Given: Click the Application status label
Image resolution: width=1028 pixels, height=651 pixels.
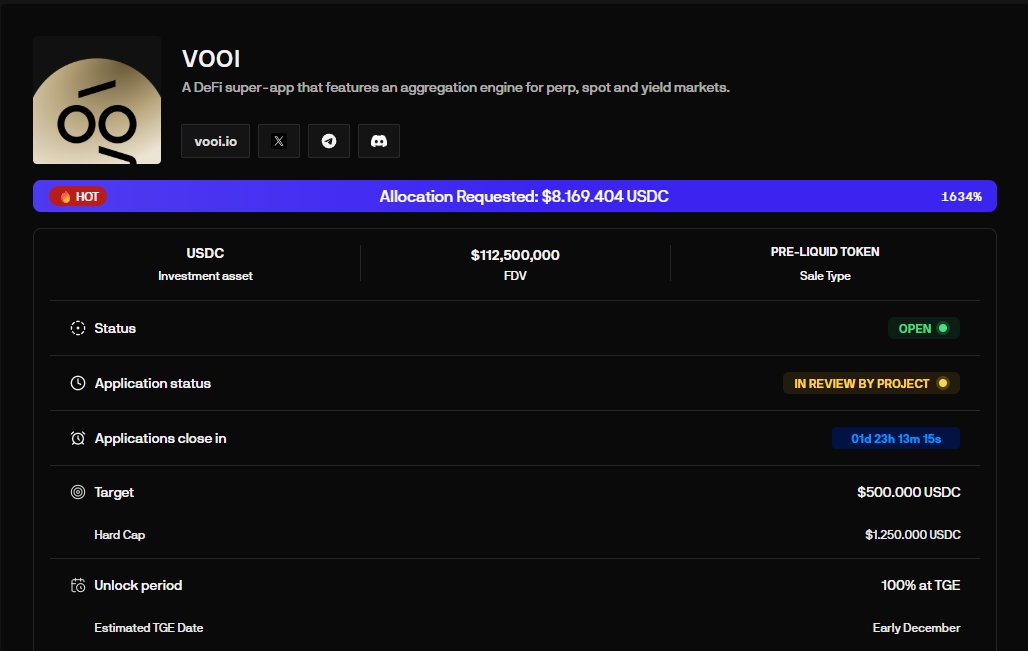Looking at the screenshot, I should point(153,384).
